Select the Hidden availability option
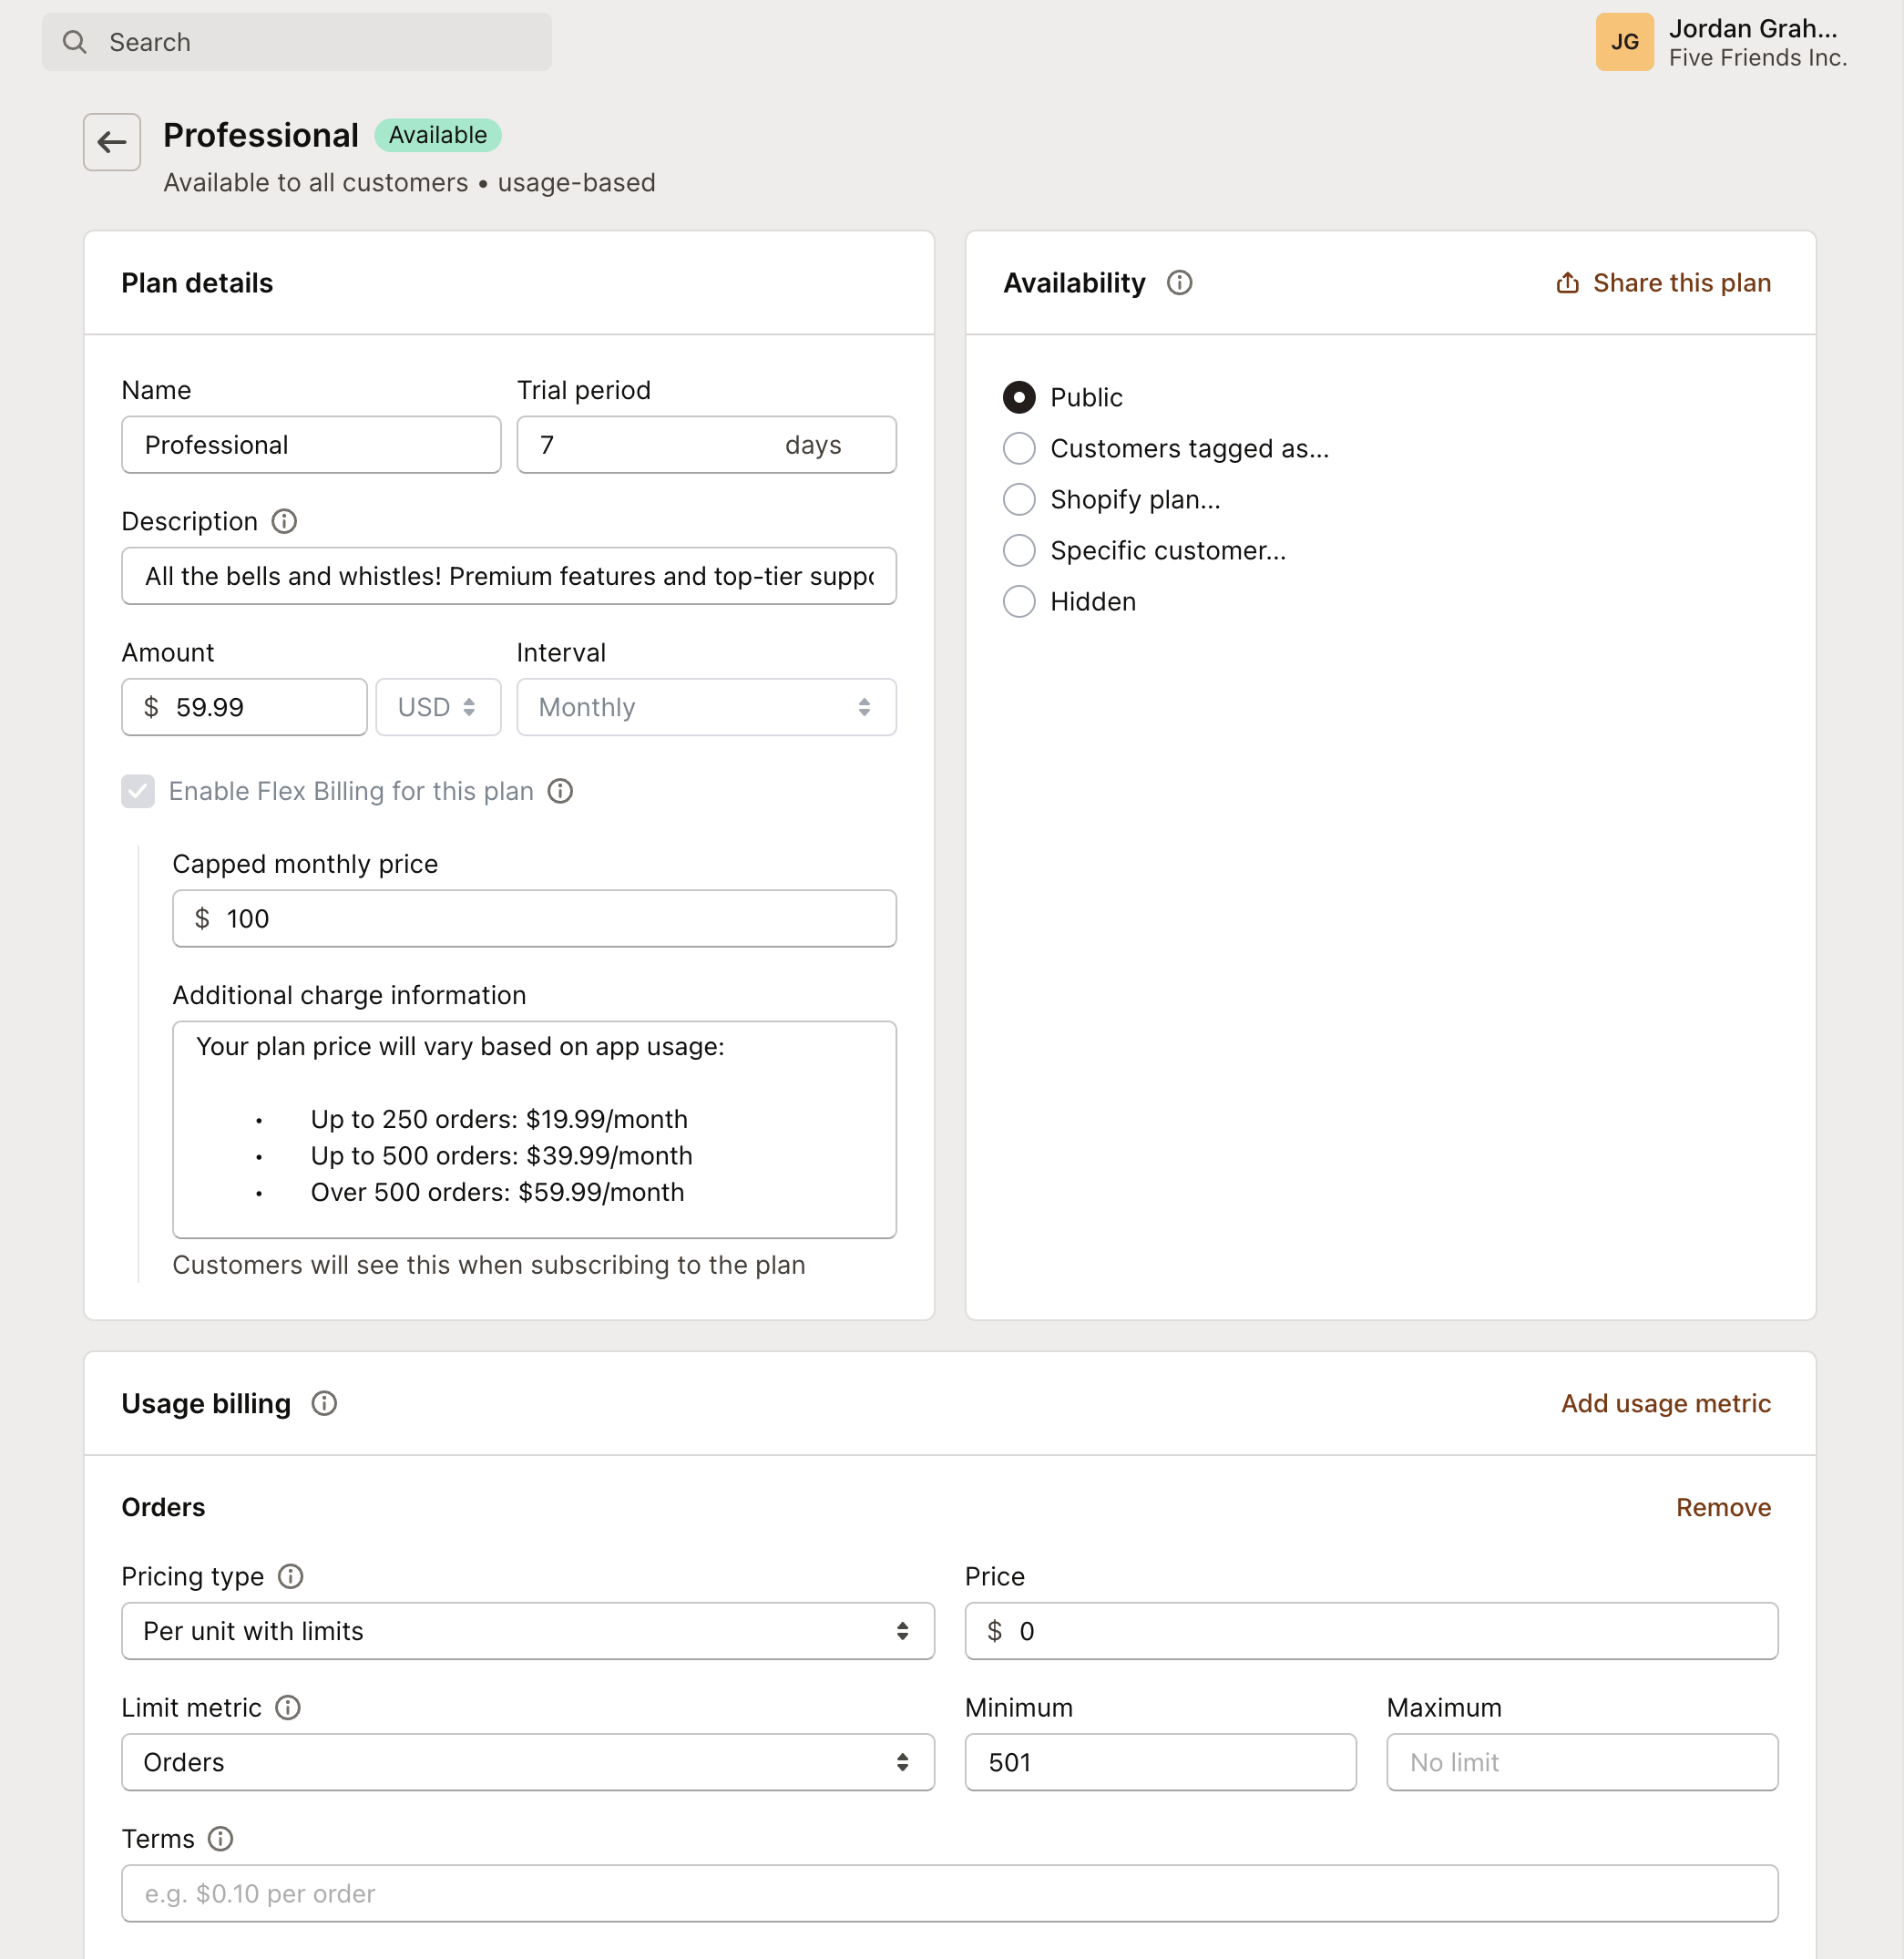 (1018, 601)
